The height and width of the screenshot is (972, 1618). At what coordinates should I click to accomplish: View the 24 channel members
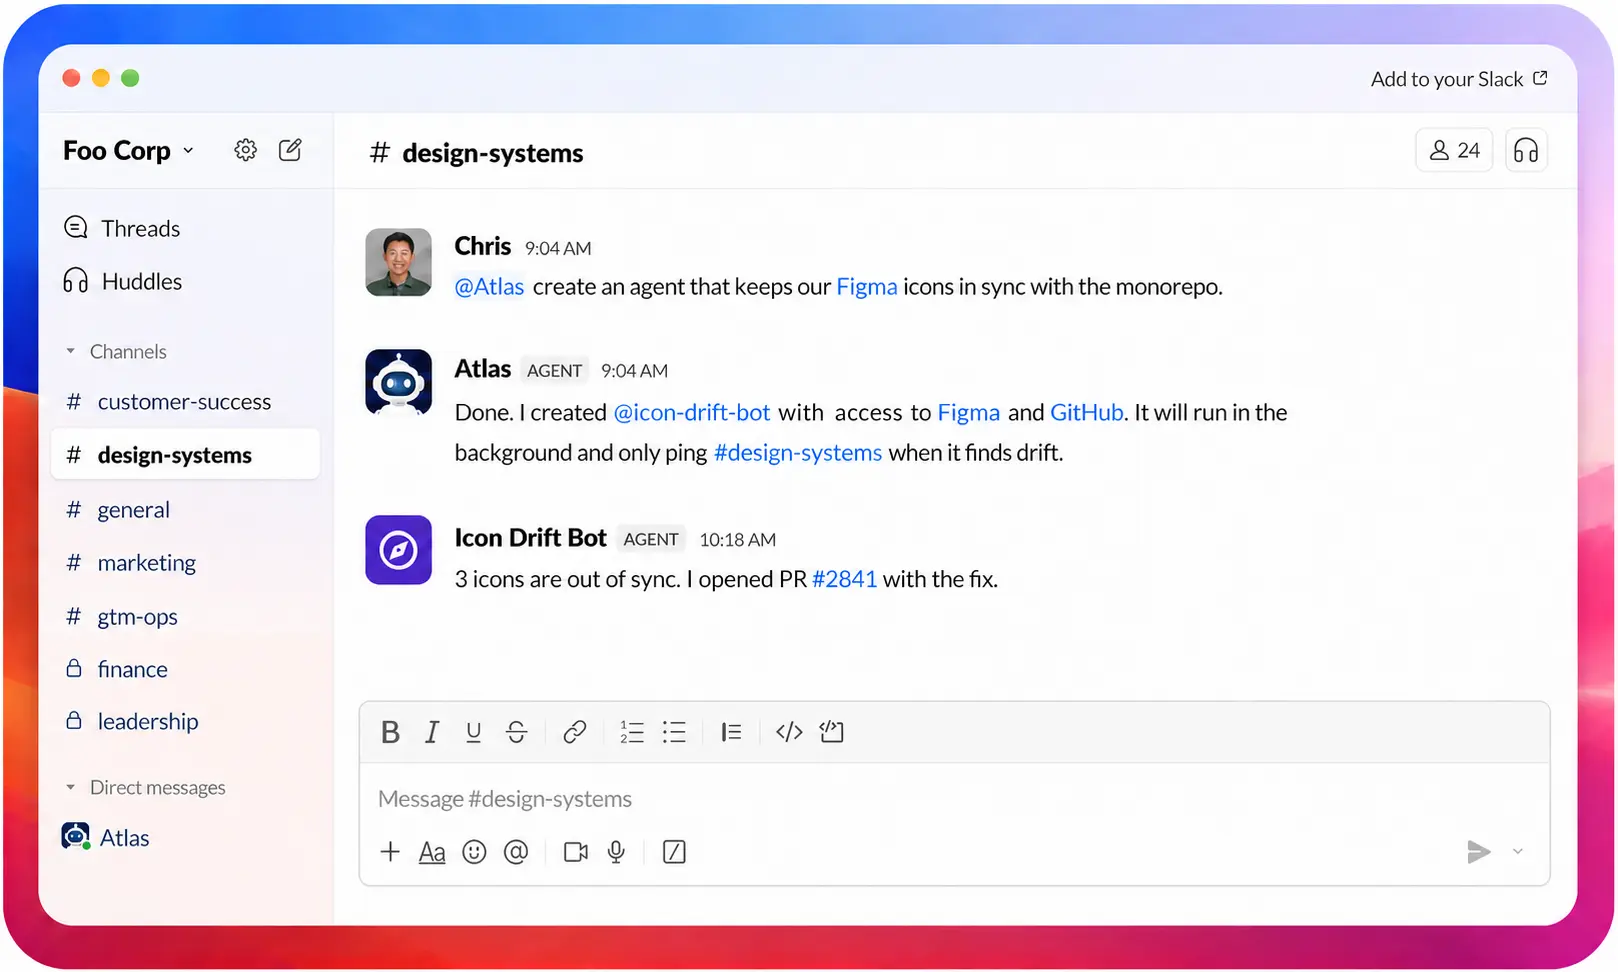pos(1454,150)
